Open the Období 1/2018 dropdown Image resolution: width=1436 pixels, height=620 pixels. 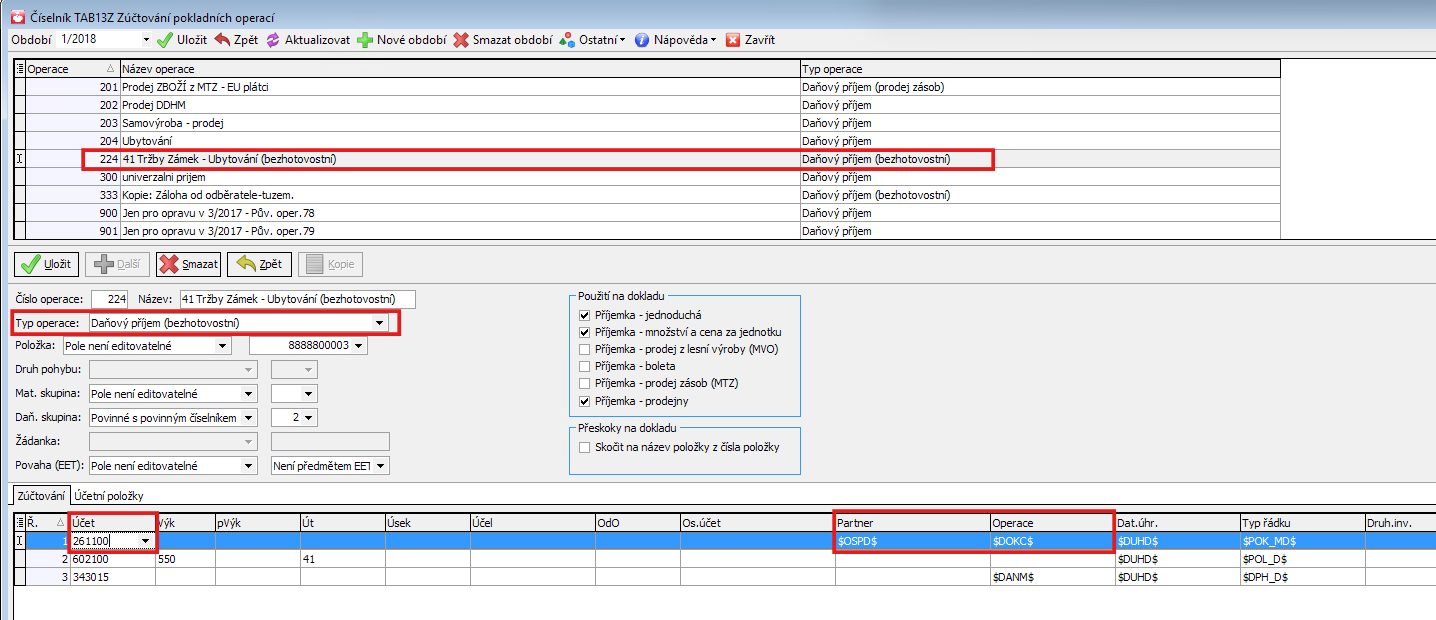click(146, 40)
